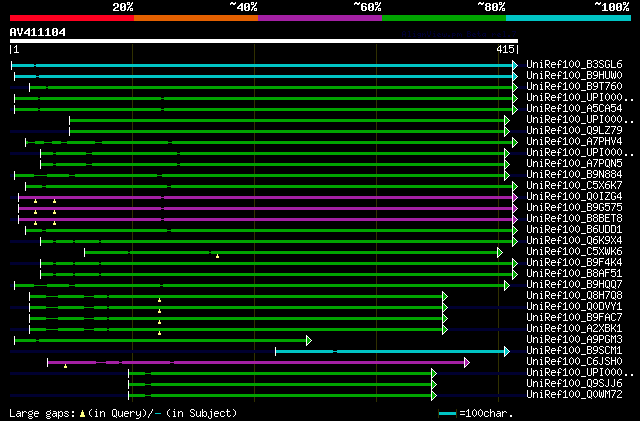Open the UniRef100_Q0IZG4 hit label
The width and height of the screenshot is (640, 421).
click(574, 197)
